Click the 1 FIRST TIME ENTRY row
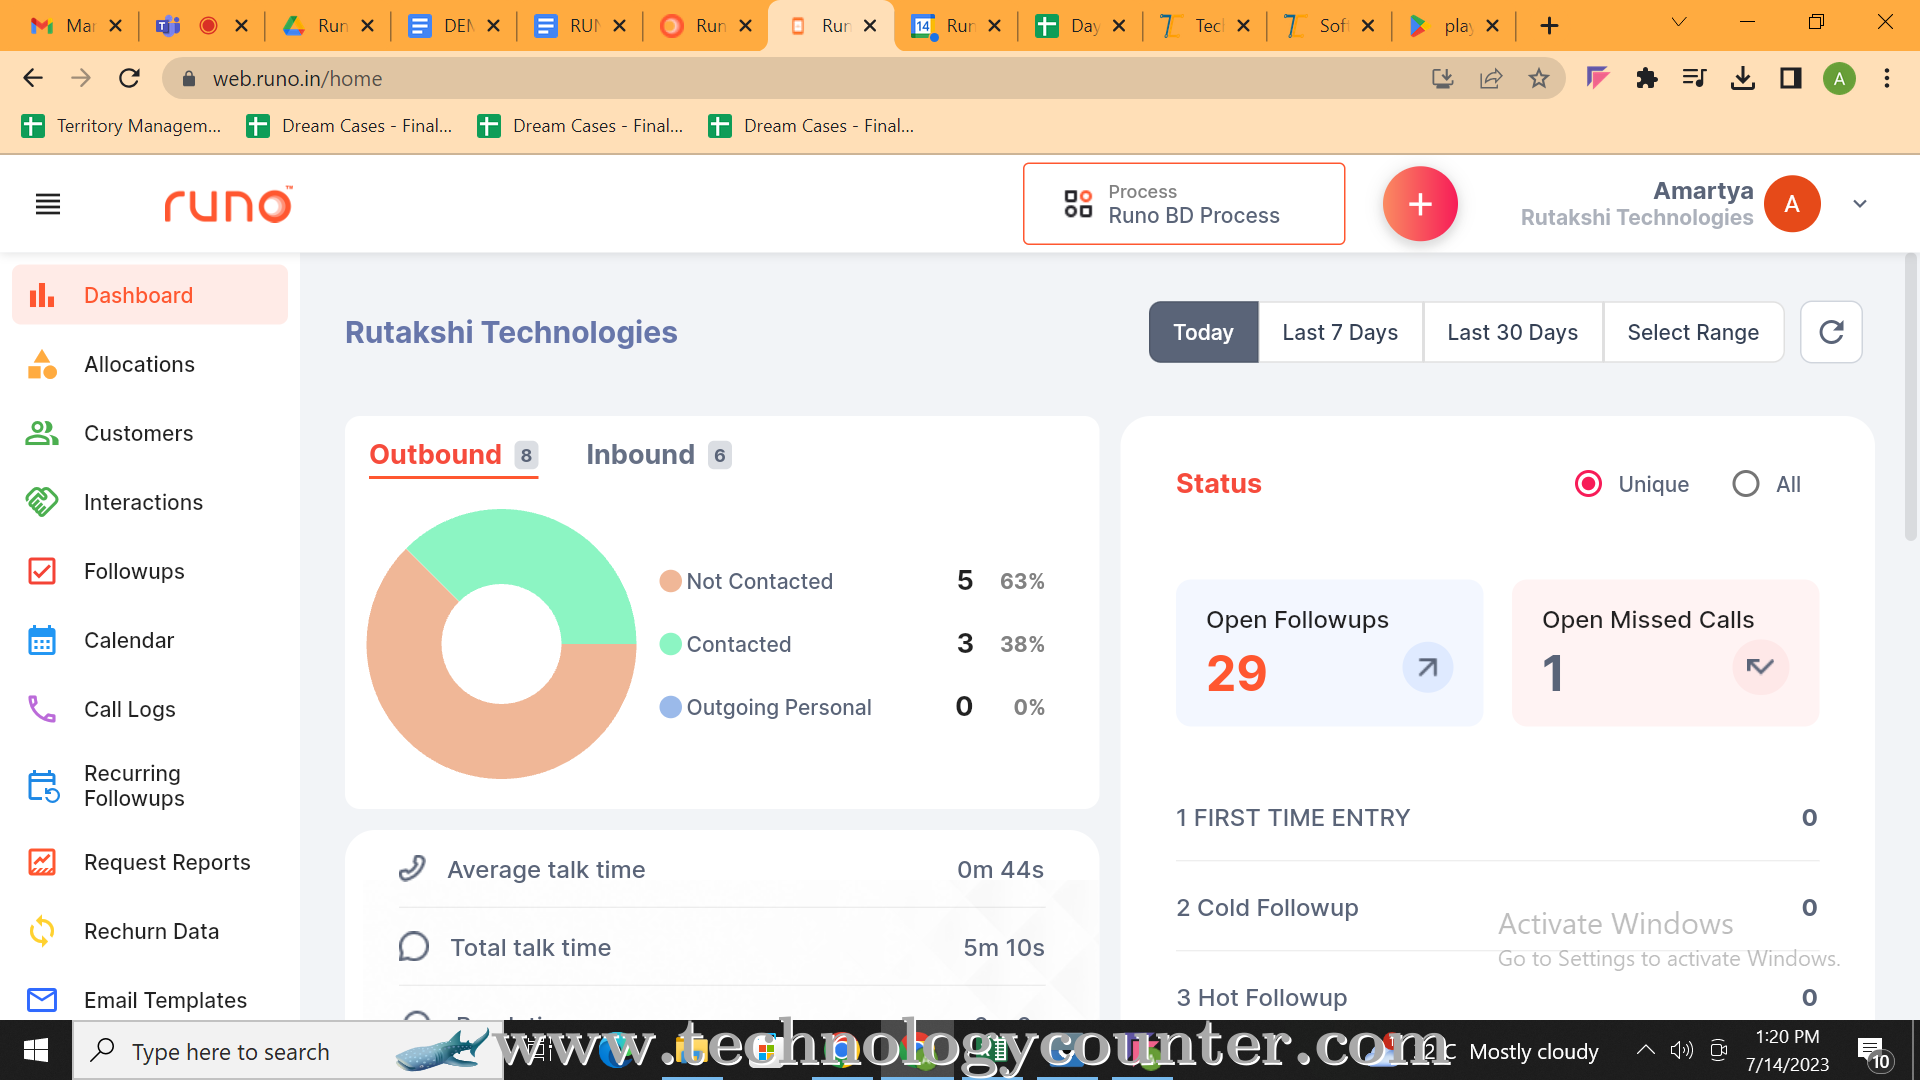Image resolution: width=1920 pixels, height=1080 pixels. (1497, 818)
